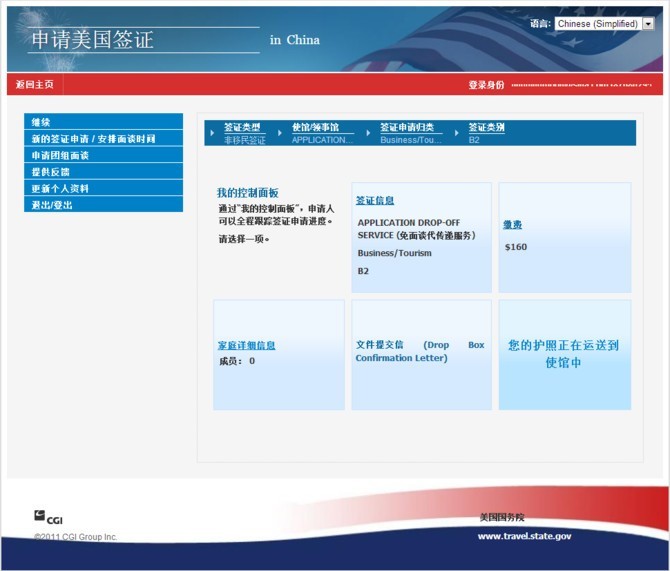The width and height of the screenshot is (670, 571).
Task: Open 新的签证申请 / 安排面谈时间 menu item
Action: (103, 138)
